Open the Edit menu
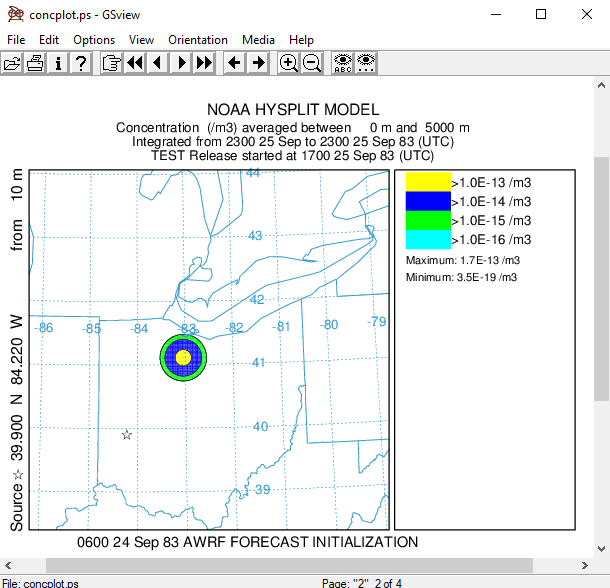The width and height of the screenshot is (610, 588). coord(49,40)
